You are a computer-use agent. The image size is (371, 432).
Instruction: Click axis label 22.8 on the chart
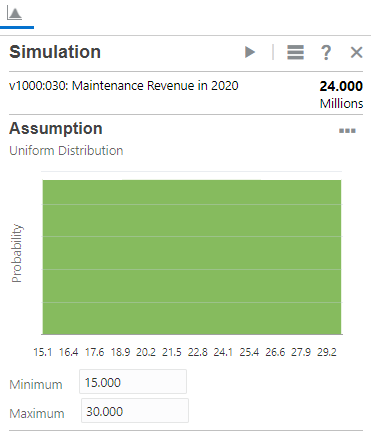[x=197, y=352]
